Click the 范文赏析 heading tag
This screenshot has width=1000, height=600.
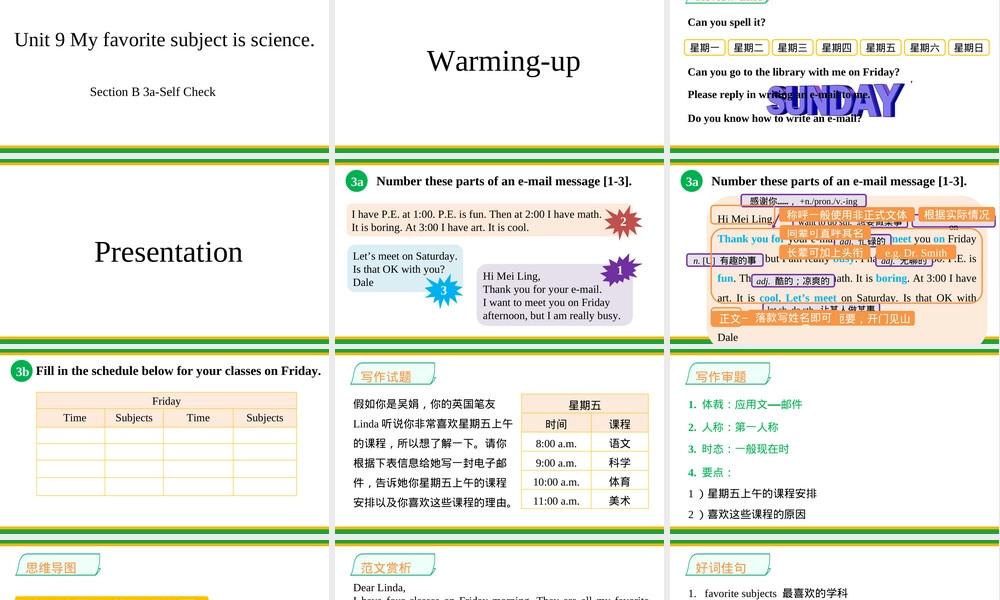click(x=393, y=566)
